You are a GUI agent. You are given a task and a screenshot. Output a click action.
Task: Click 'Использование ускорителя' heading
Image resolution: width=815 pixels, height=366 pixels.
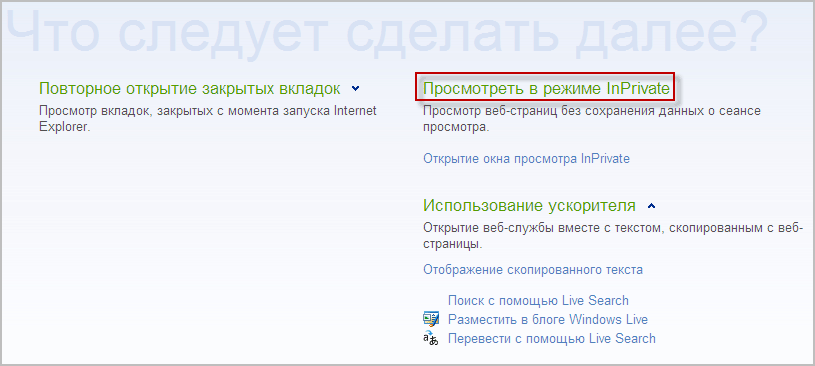coord(529,206)
